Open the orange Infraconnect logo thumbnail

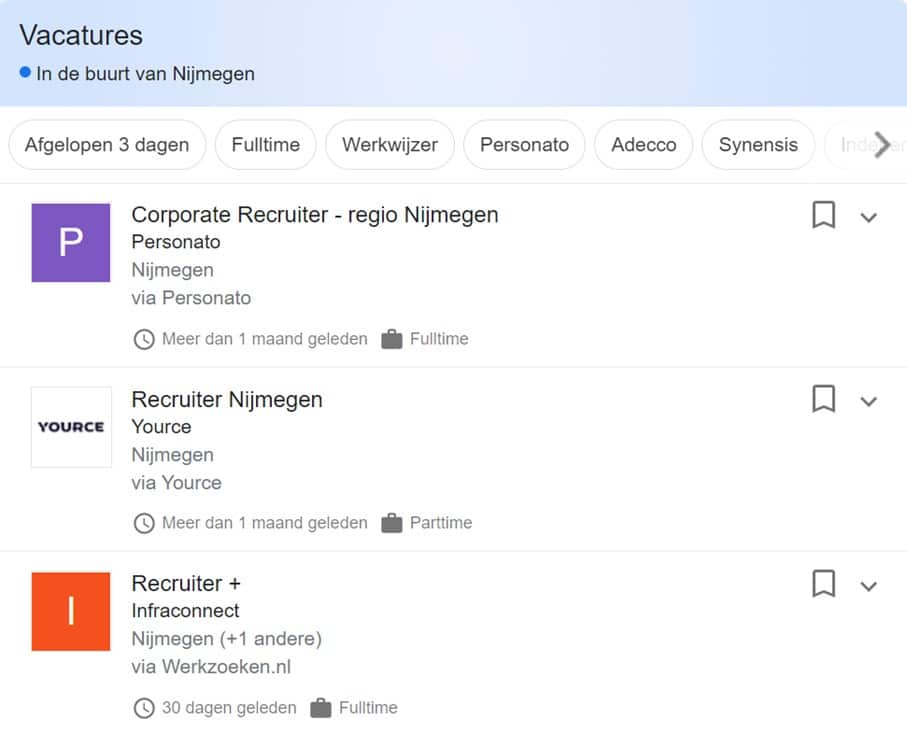[x=71, y=612]
